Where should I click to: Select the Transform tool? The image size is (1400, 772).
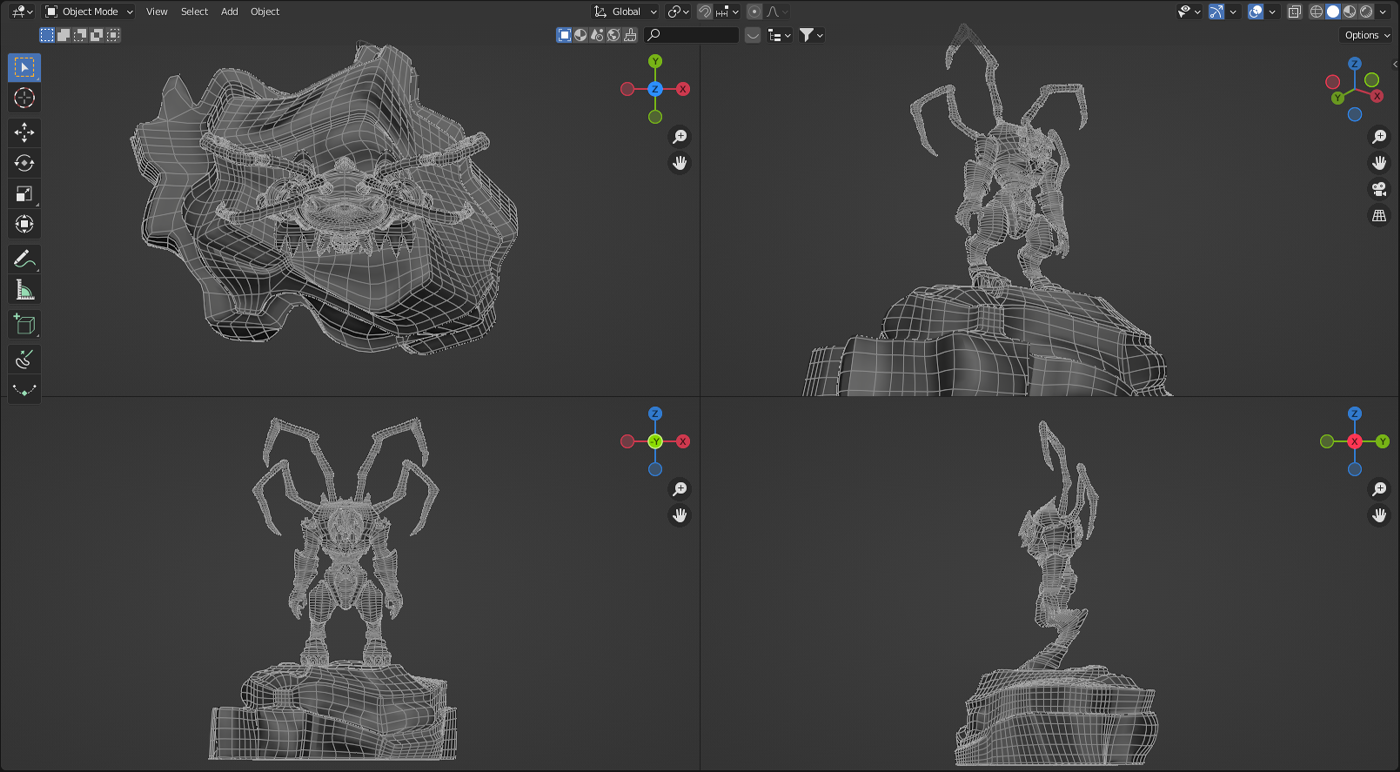pos(25,224)
